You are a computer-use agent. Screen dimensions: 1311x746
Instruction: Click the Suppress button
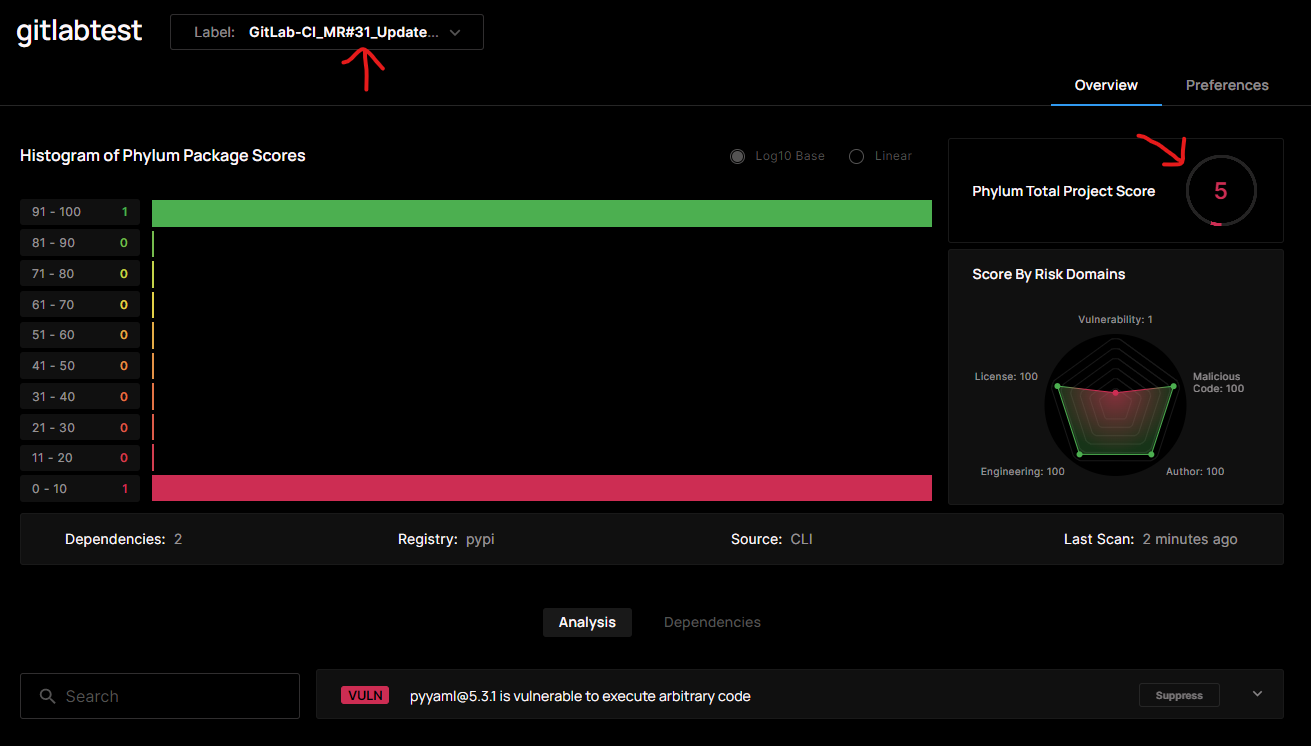(x=1179, y=695)
